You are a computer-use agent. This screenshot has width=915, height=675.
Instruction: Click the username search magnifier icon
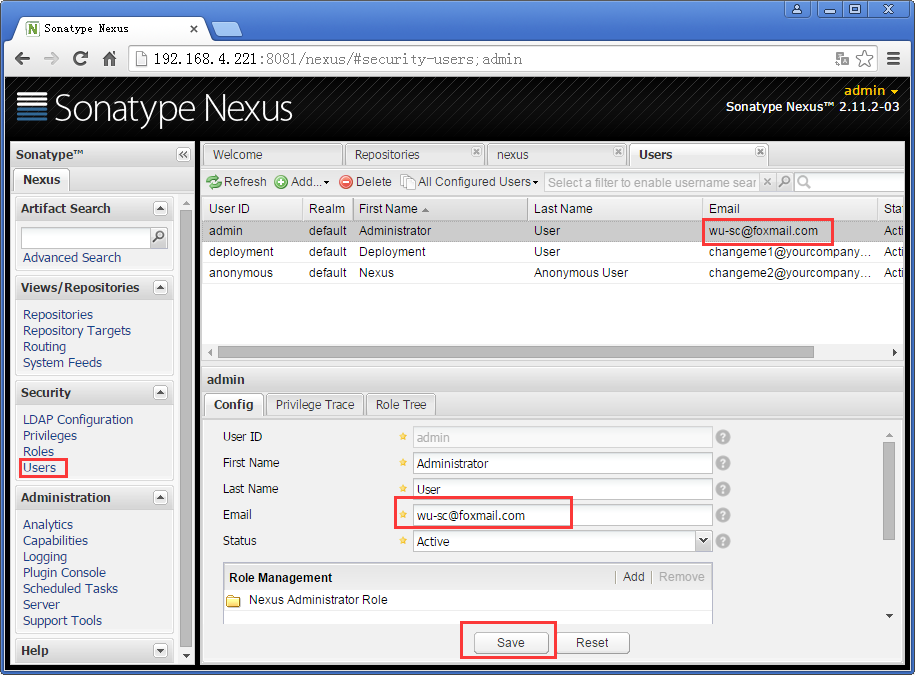(x=784, y=182)
